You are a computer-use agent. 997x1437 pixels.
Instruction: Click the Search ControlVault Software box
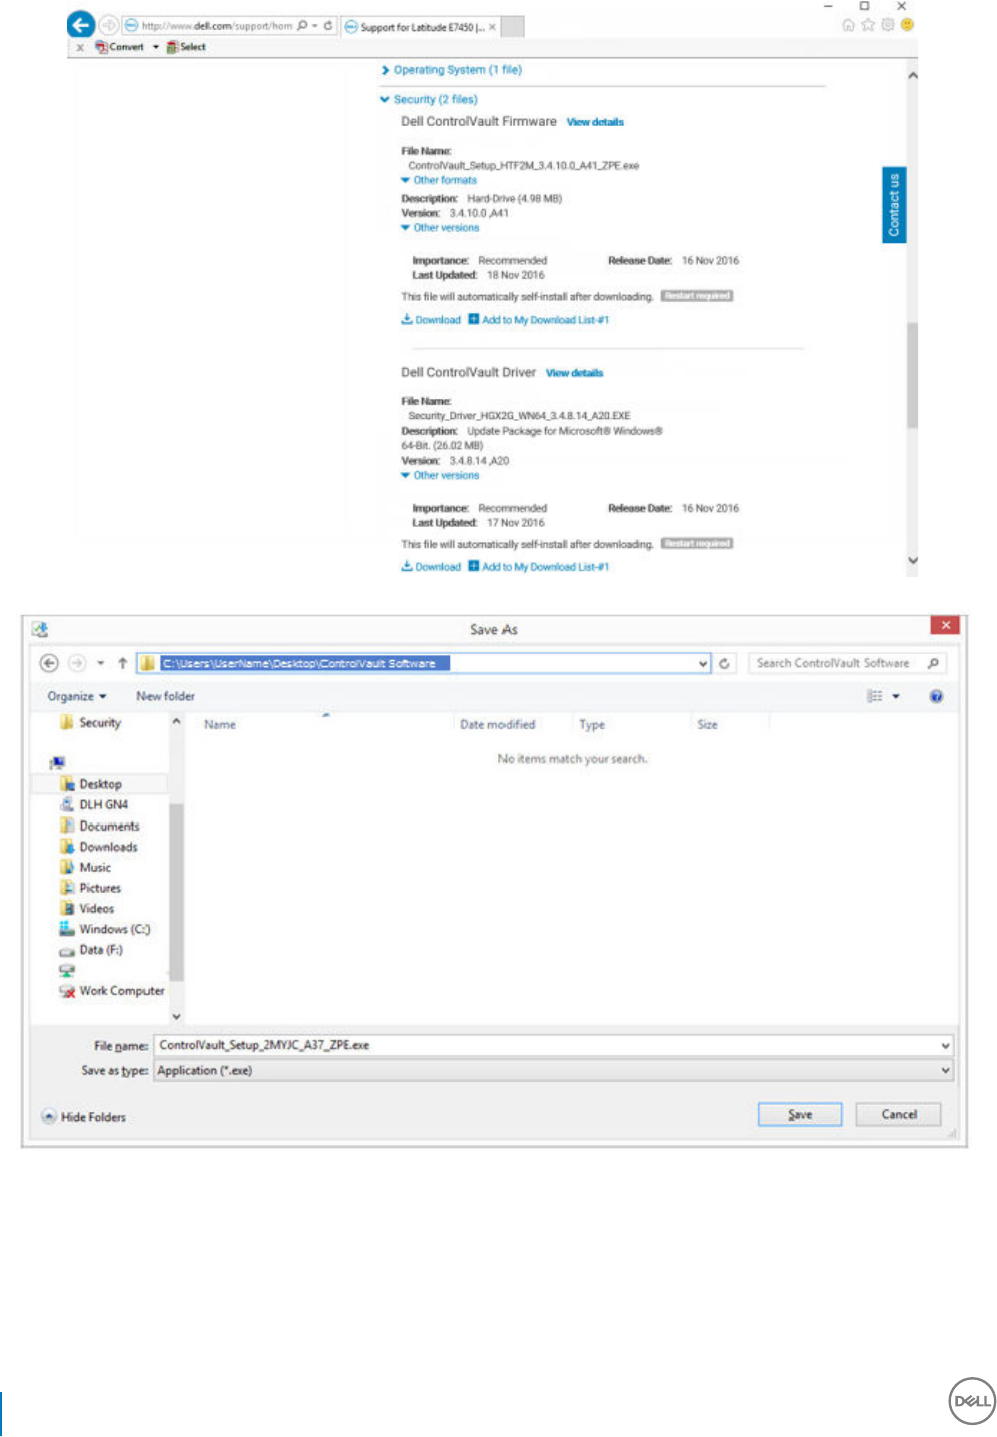pyautogui.click(x=846, y=663)
